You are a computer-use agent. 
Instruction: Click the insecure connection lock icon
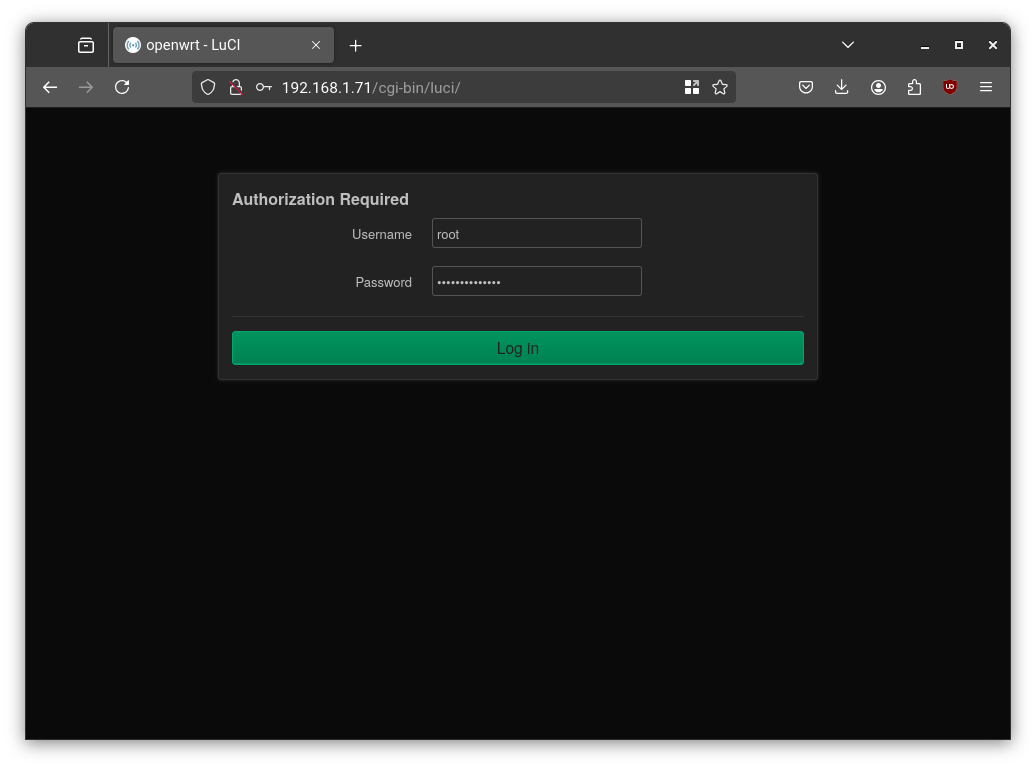[236, 87]
